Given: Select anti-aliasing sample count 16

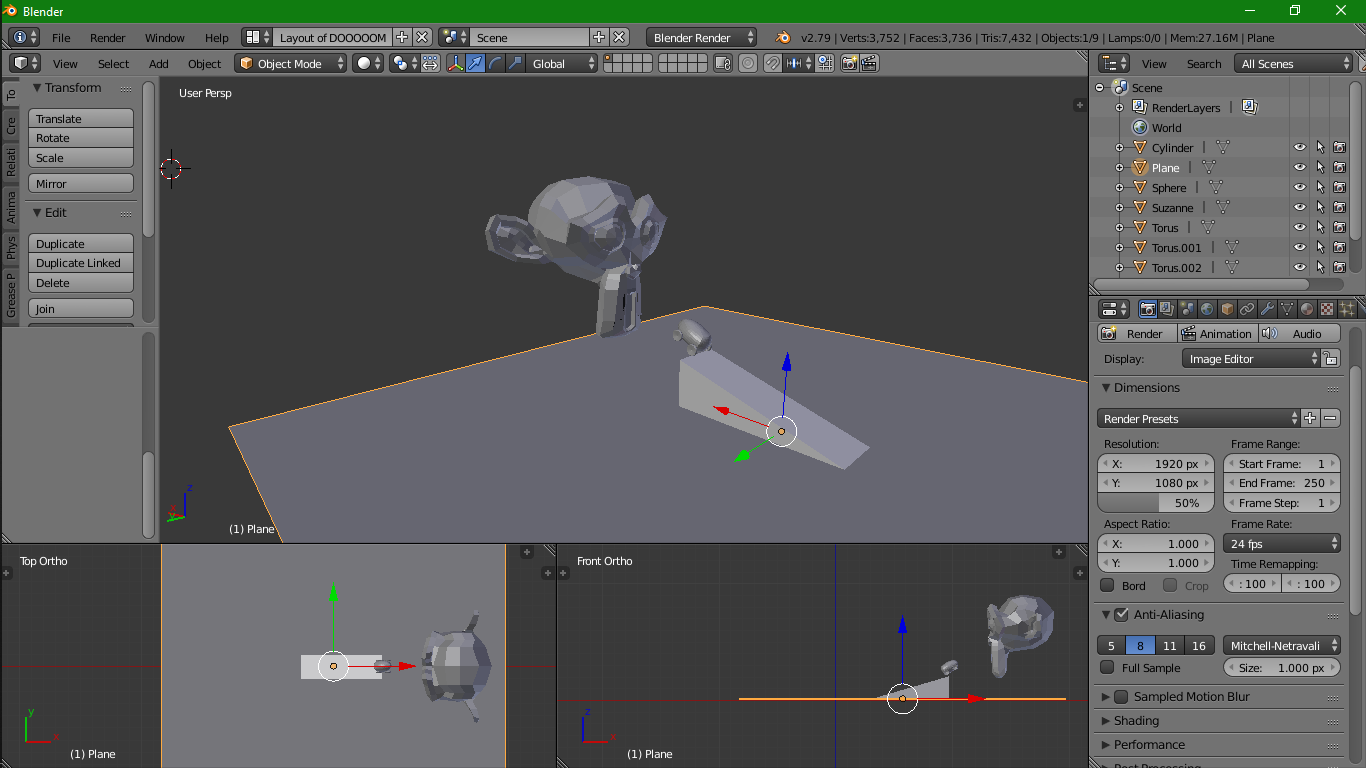Looking at the screenshot, I should 1199,645.
